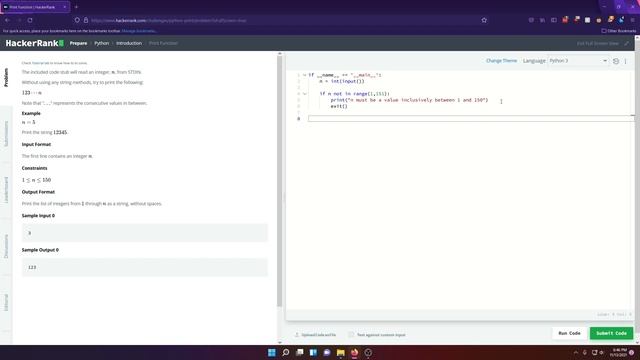Image resolution: width=640 pixels, height=360 pixels.
Task: Select the Print Function browser tab
Action: [35, 7]
